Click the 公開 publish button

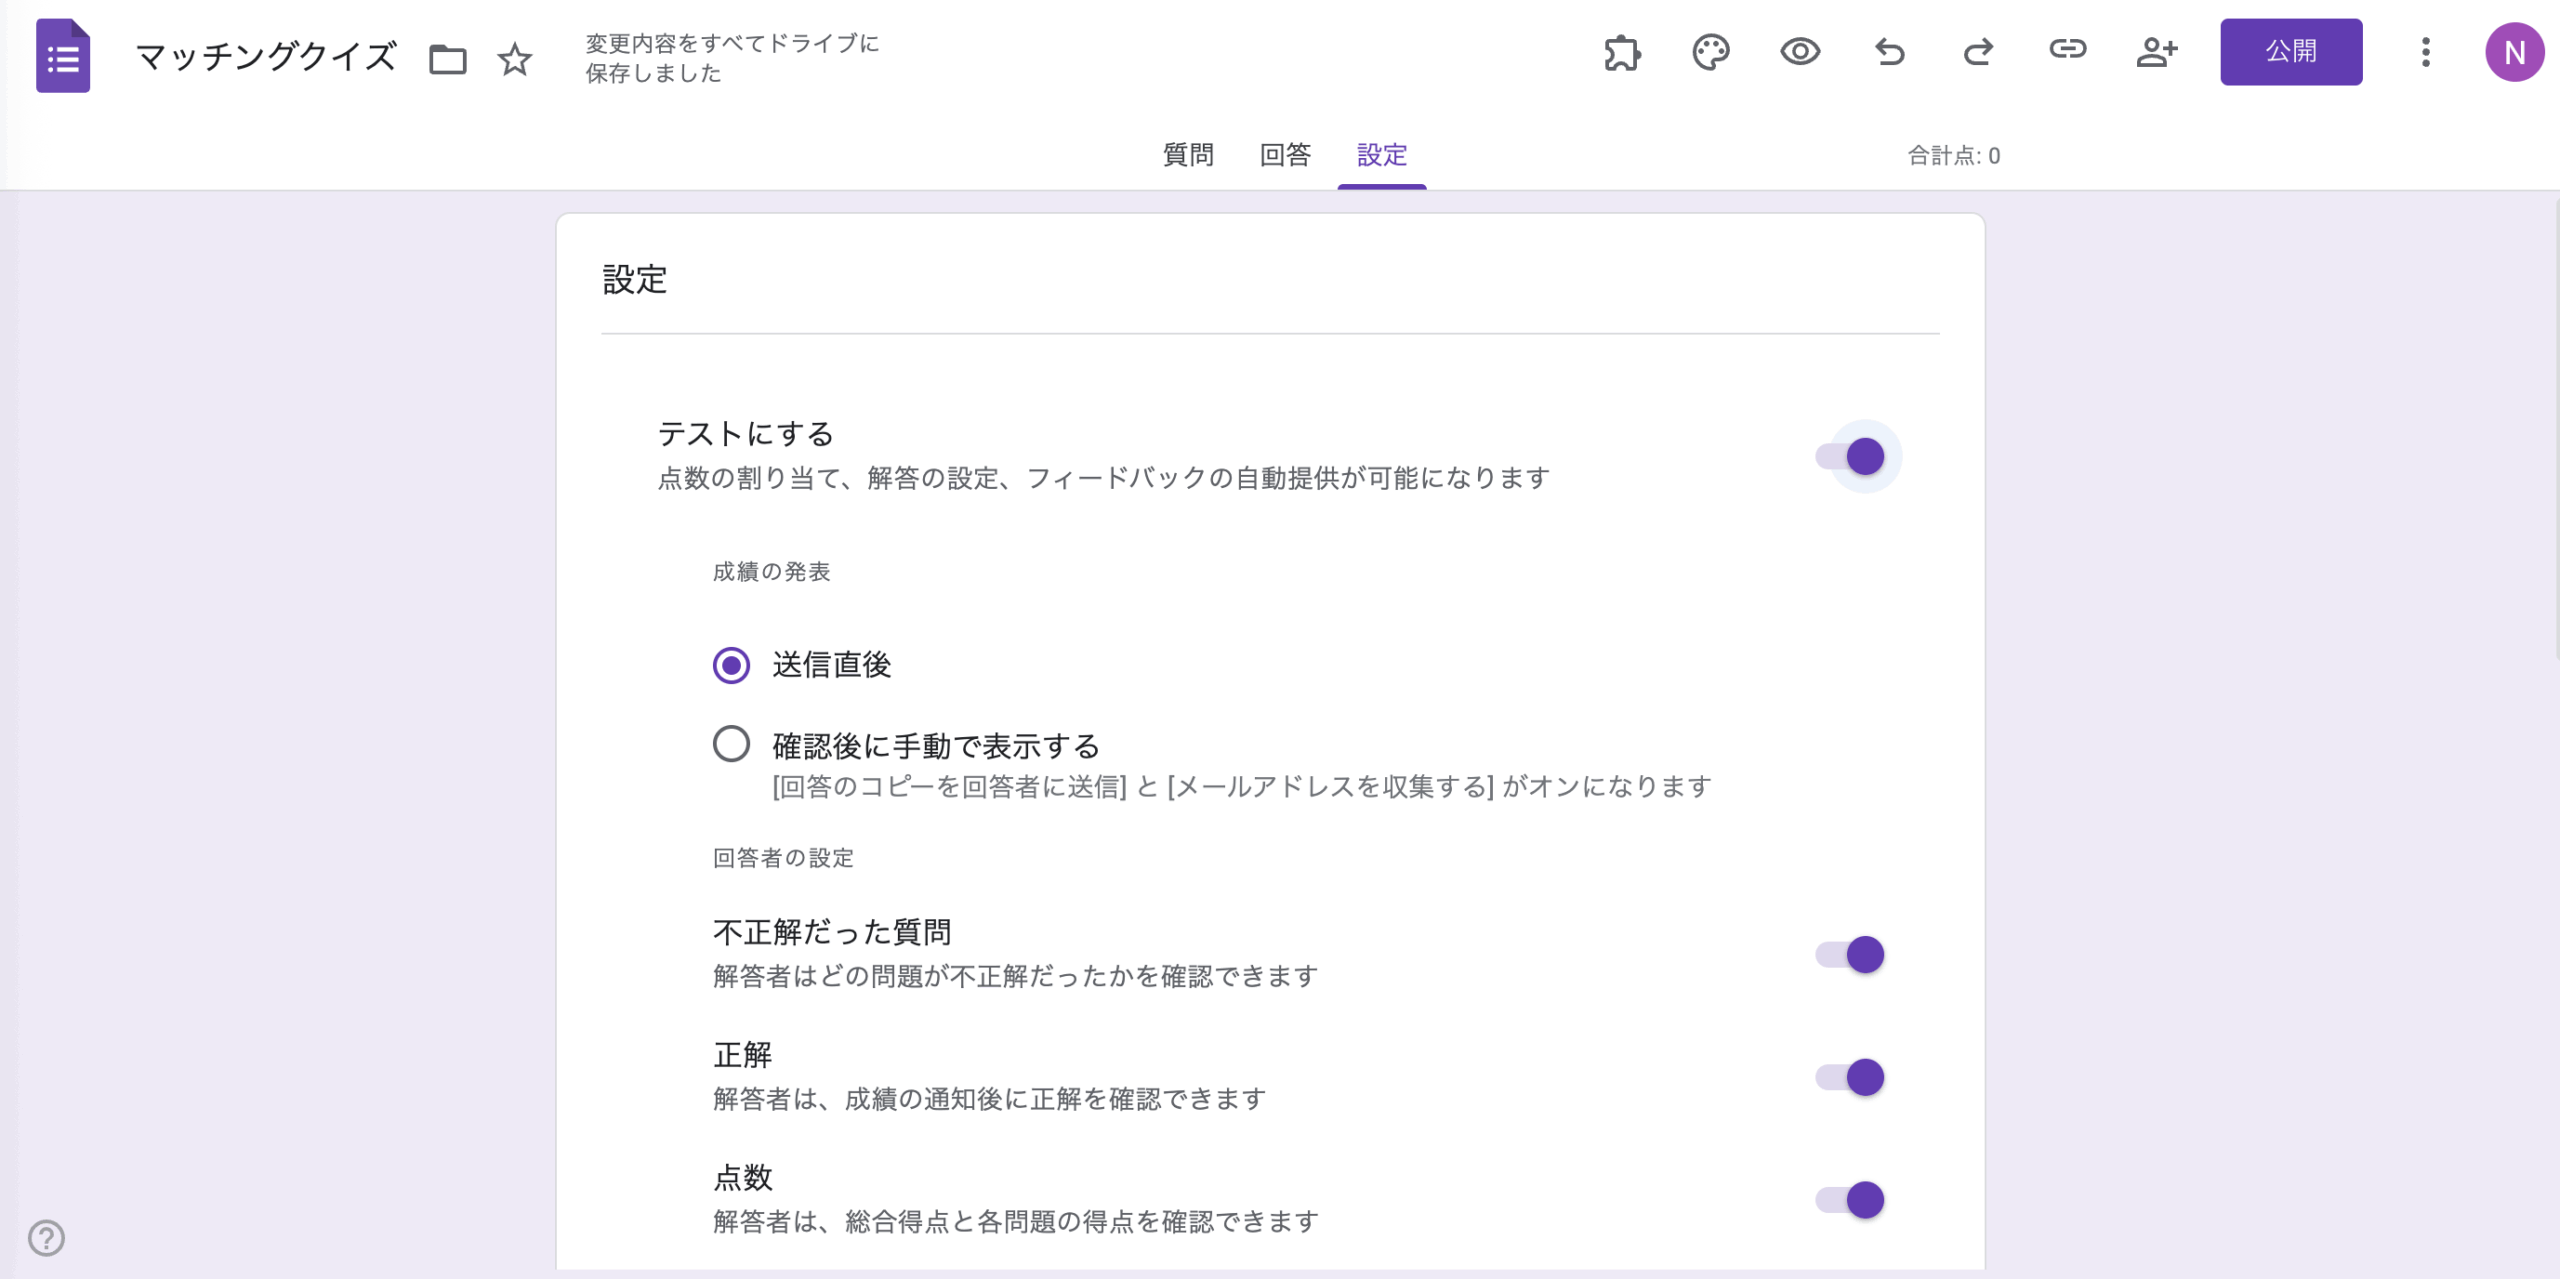pos(2291,52)
